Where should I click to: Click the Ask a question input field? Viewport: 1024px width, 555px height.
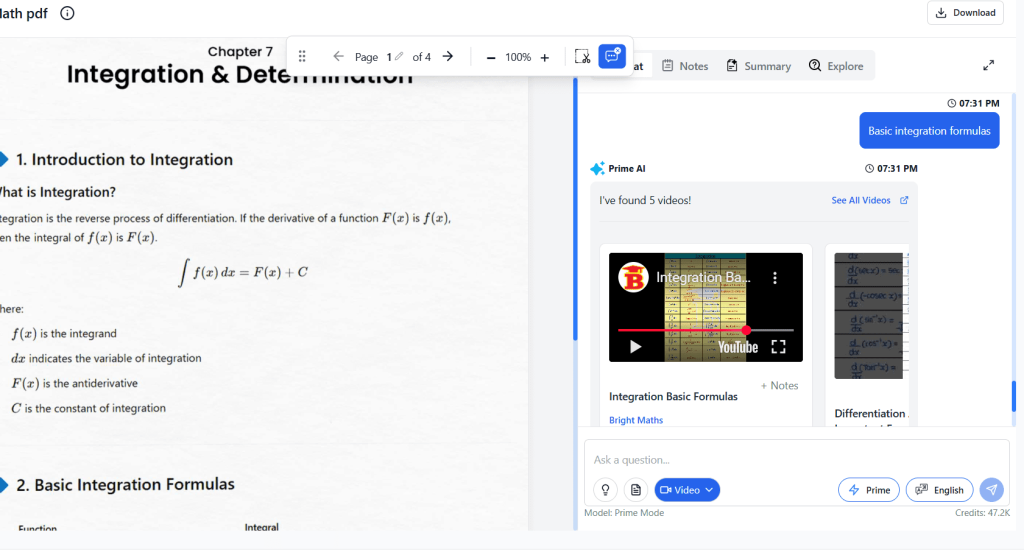coord(780,460)
